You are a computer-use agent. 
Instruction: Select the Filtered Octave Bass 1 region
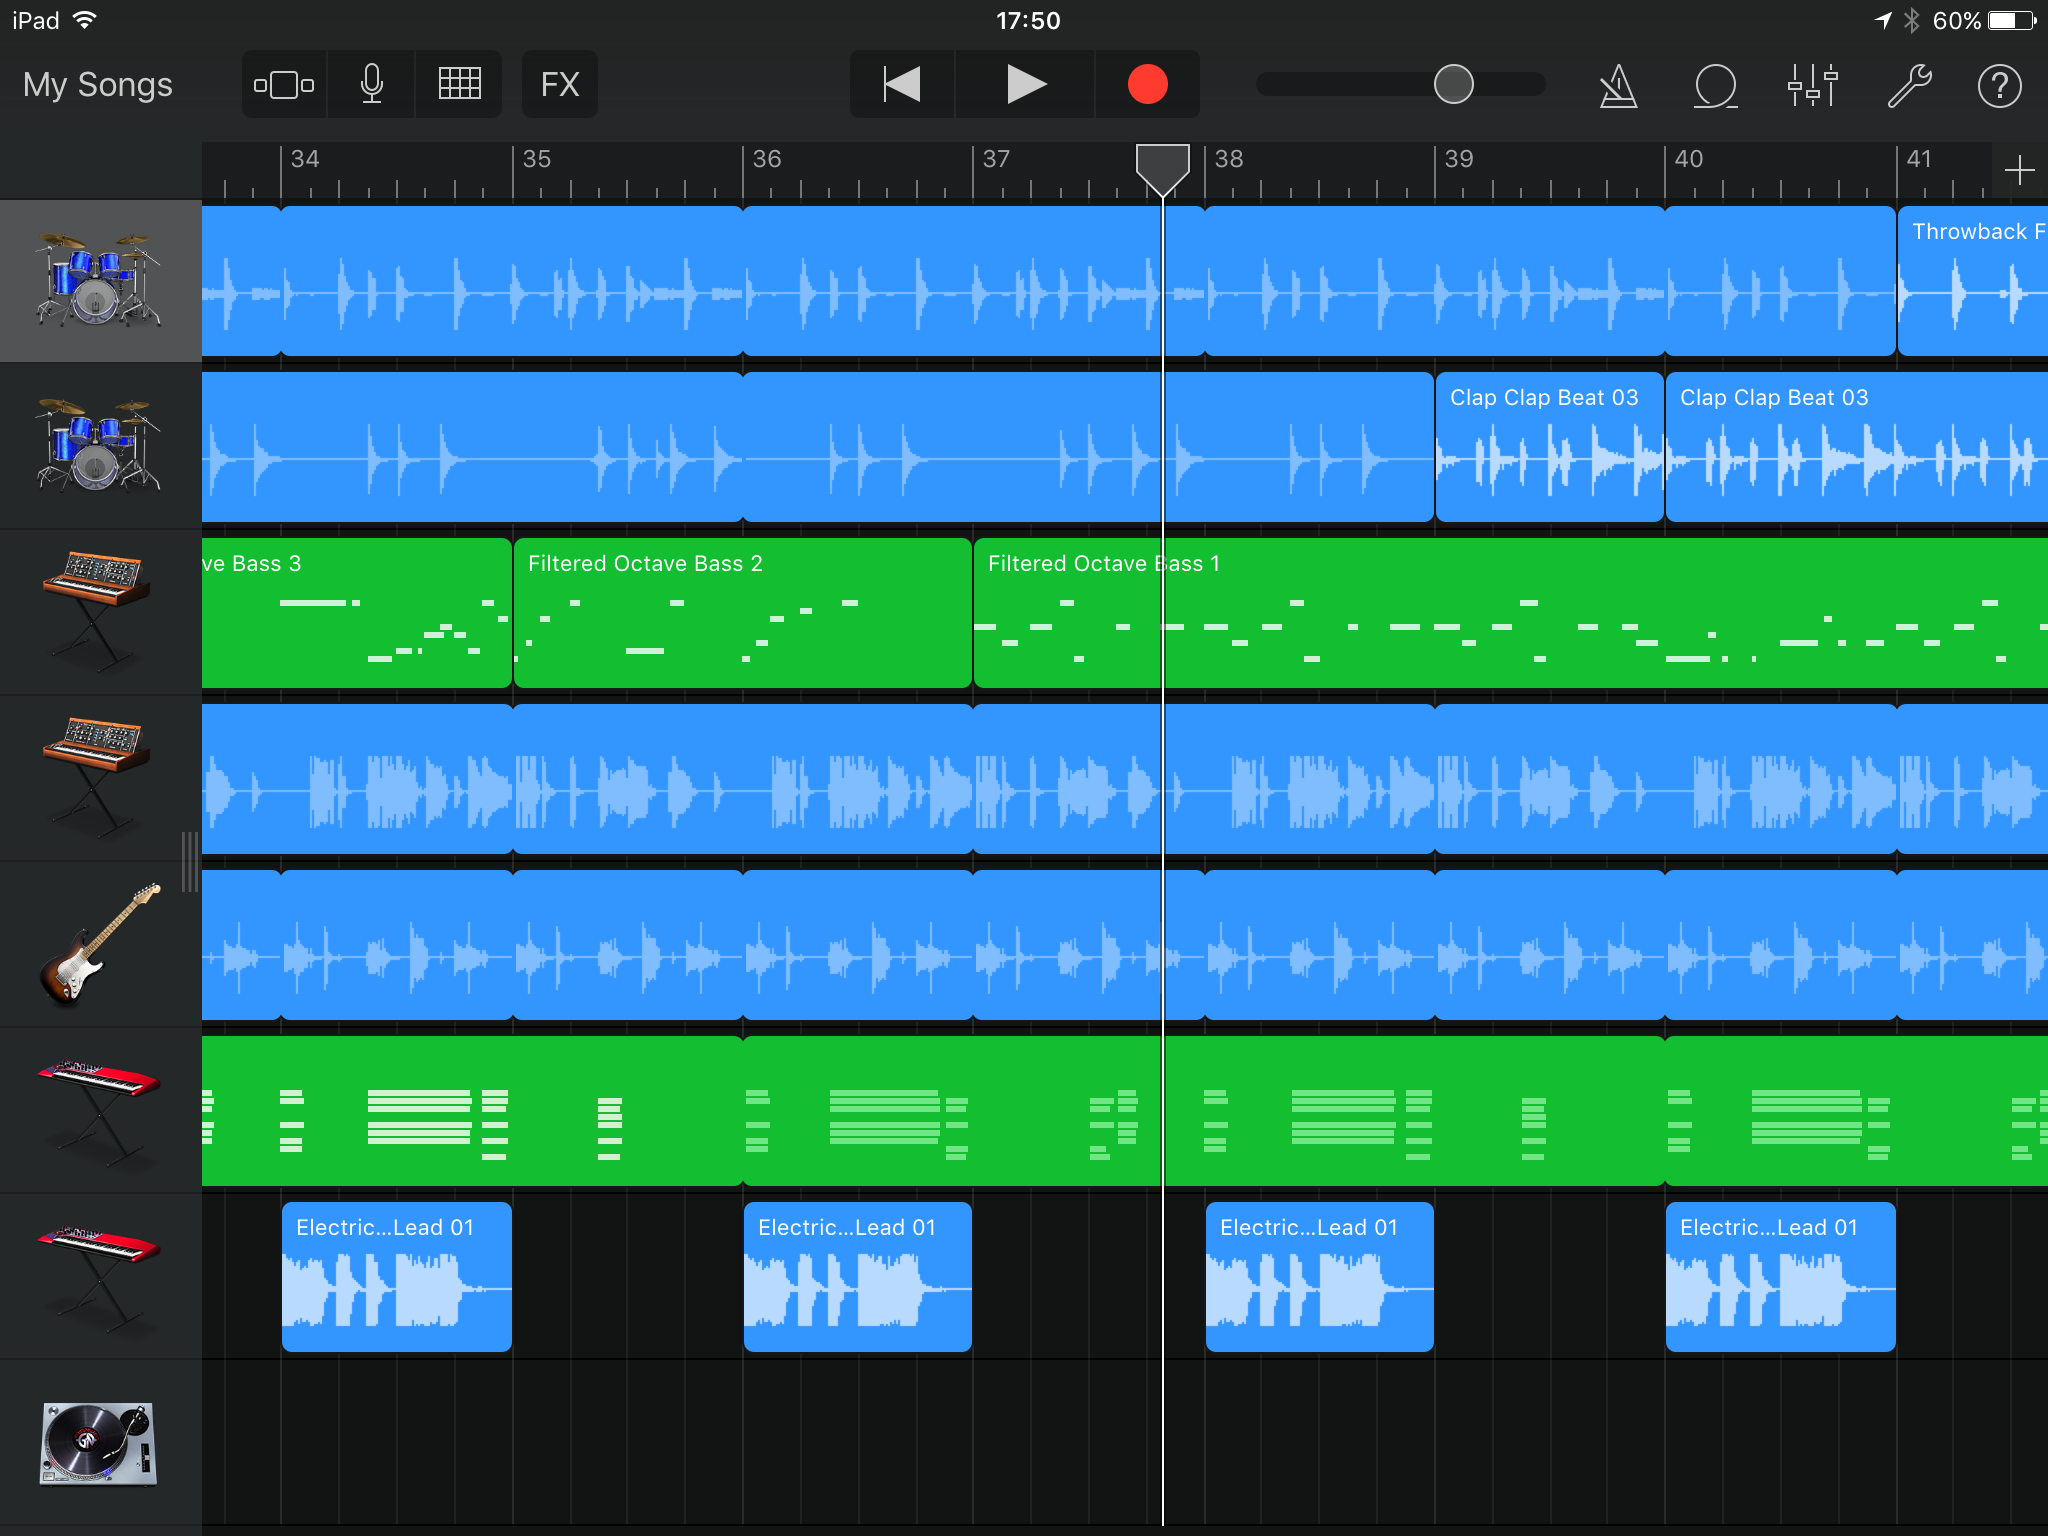[x=1511, y=613]
